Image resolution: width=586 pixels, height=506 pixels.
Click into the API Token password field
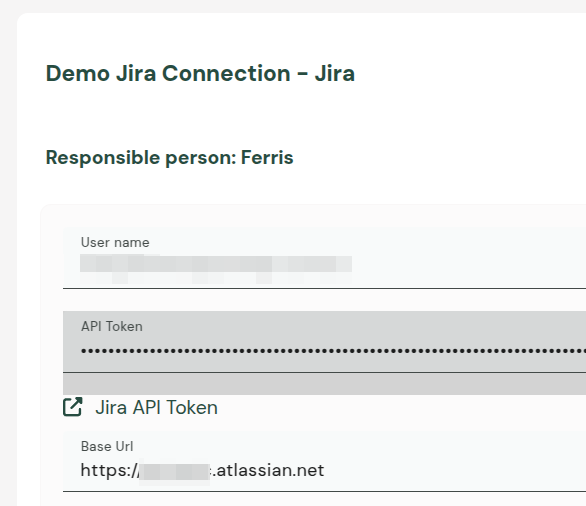click(324, 342)
